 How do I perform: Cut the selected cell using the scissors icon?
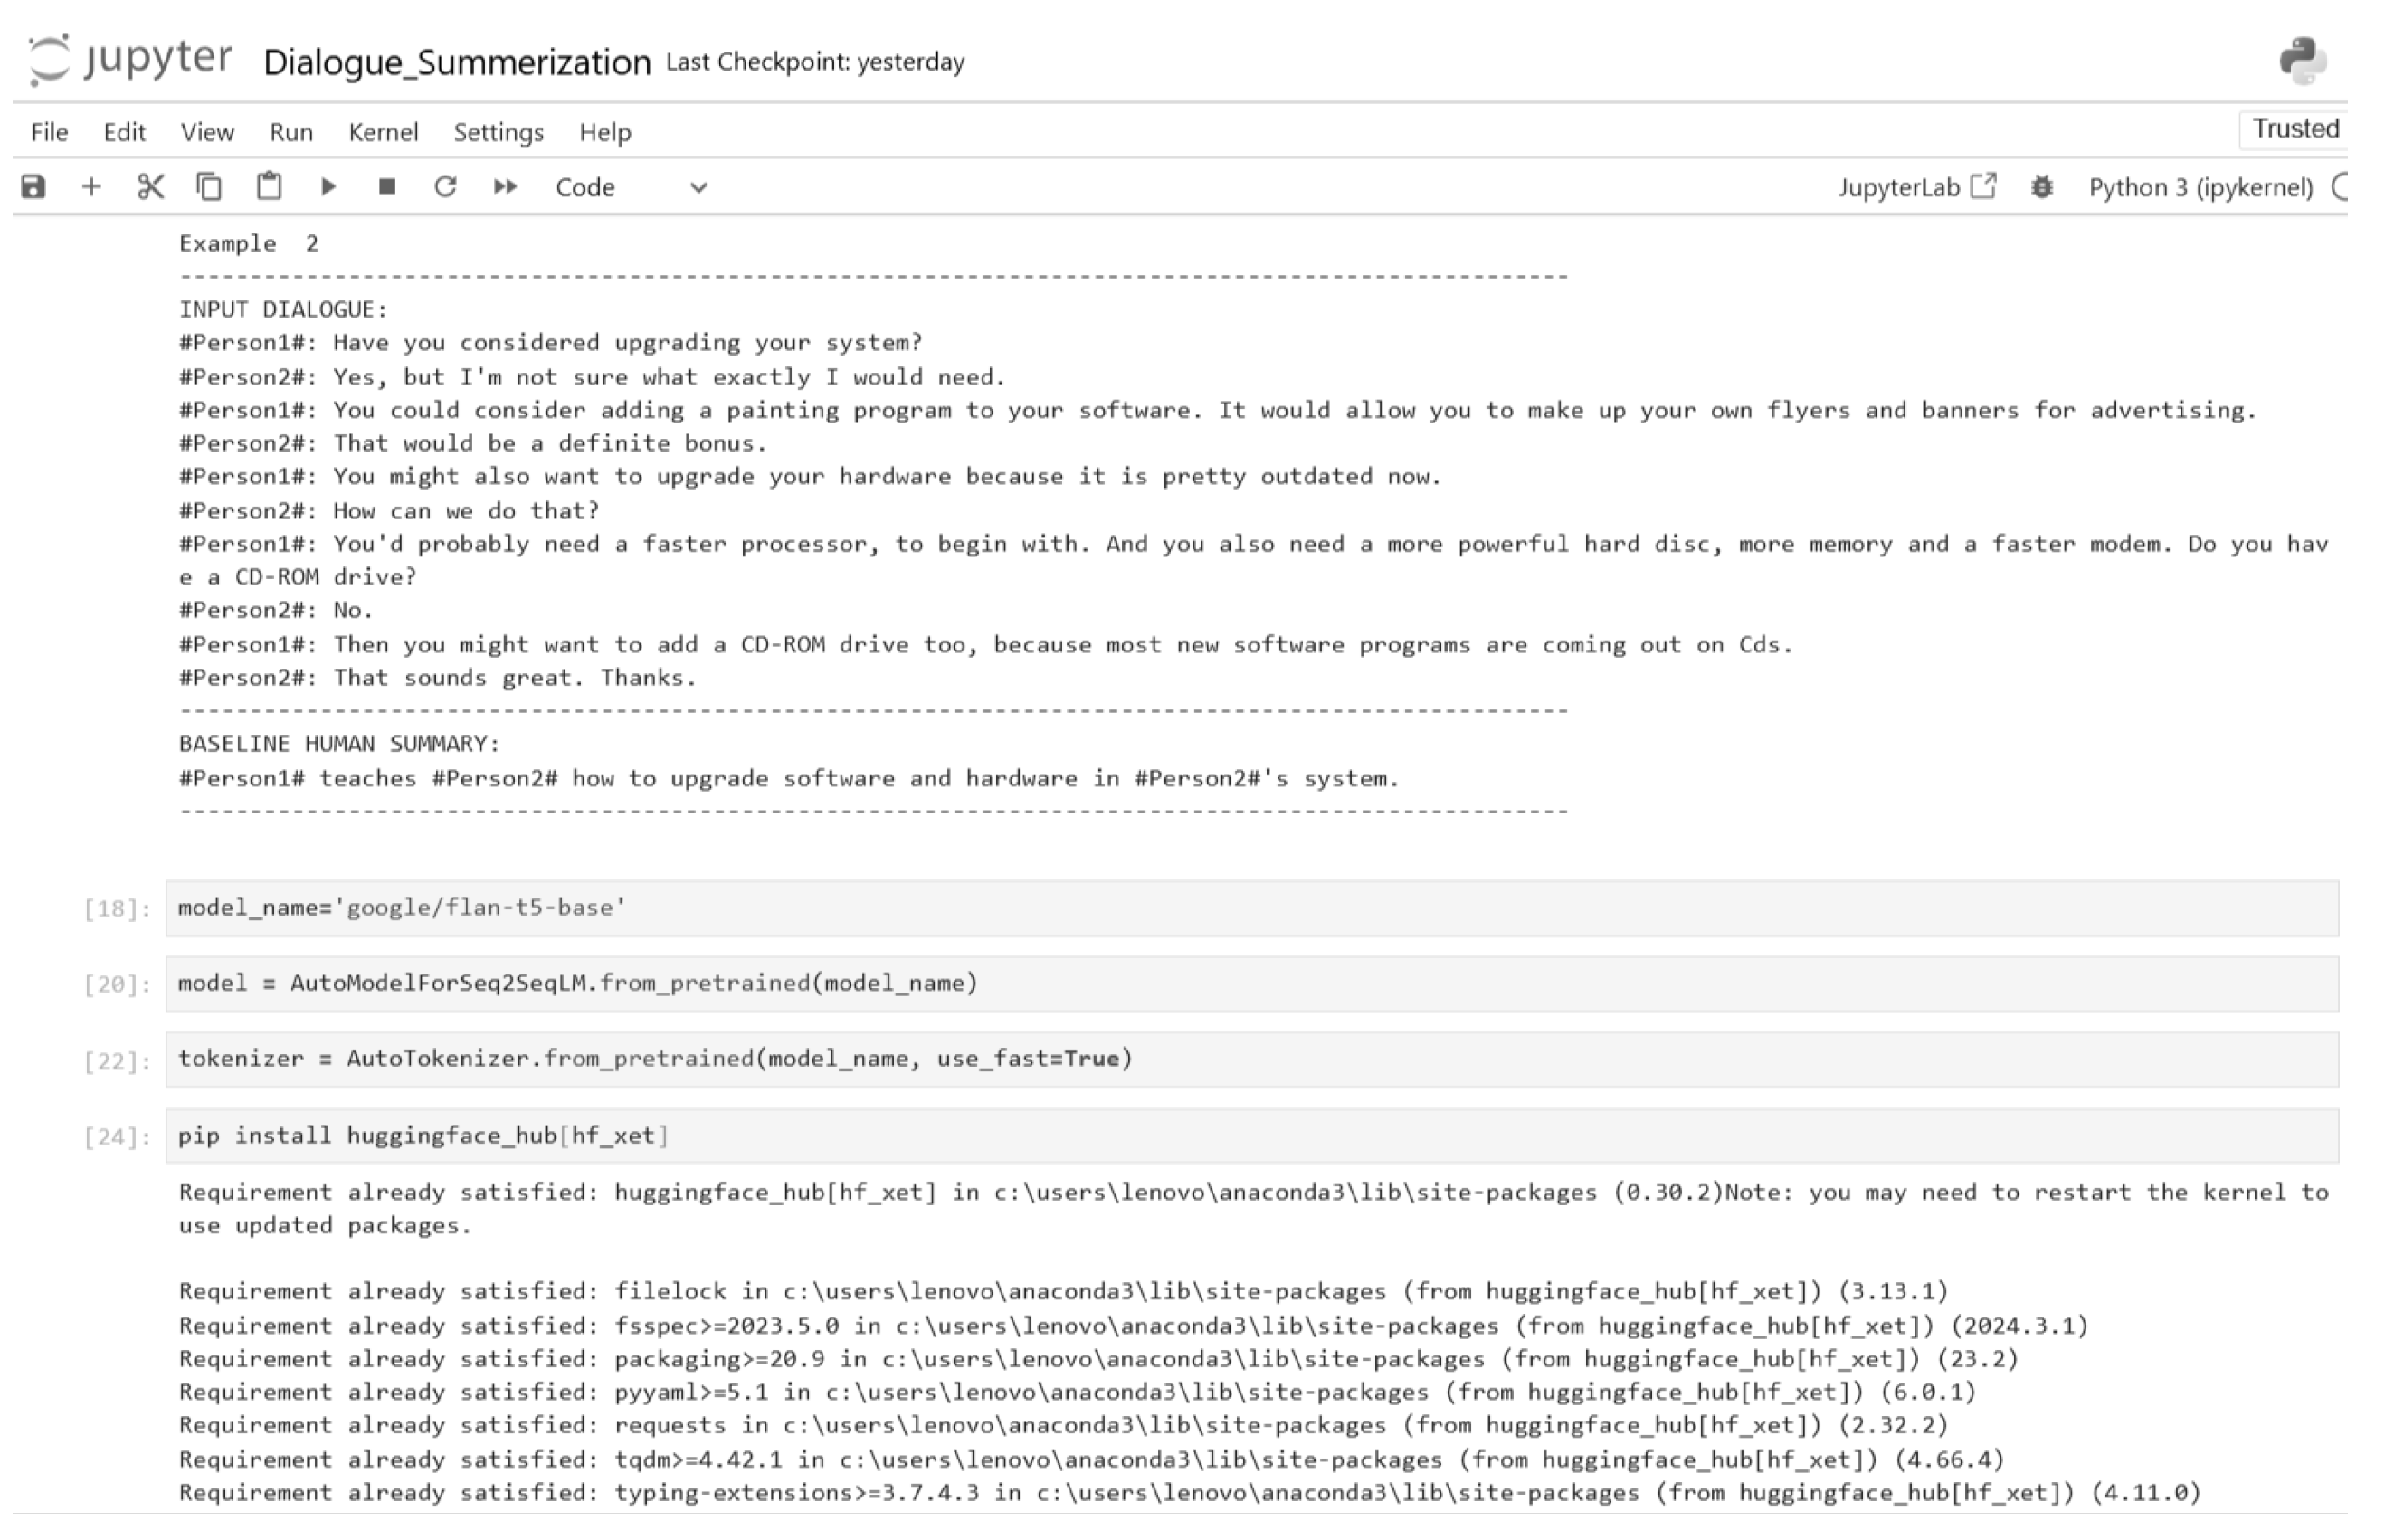pyautogui.click(x=150, y=186)
